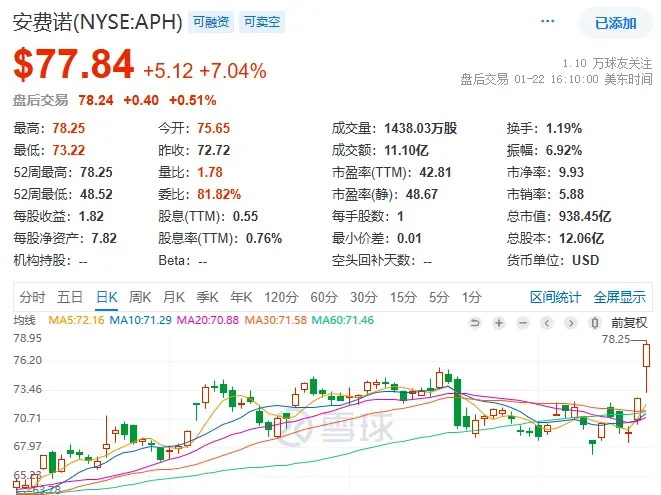
Task: Click the 最低 value 73.22
Action: pos(69,150)
